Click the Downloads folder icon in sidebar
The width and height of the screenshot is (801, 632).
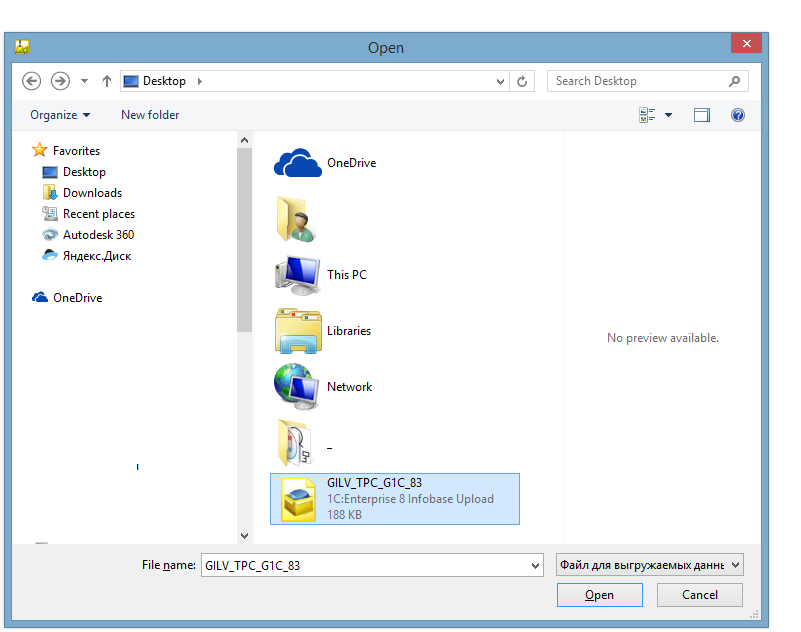coord(50,192)
